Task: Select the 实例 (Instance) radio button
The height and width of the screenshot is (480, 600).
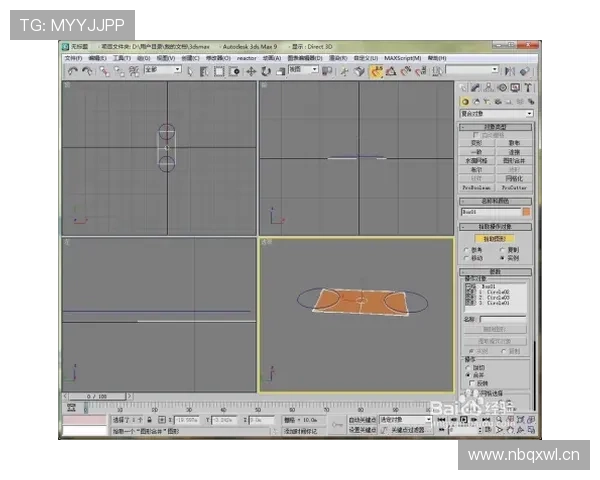Action: point(502,258)
